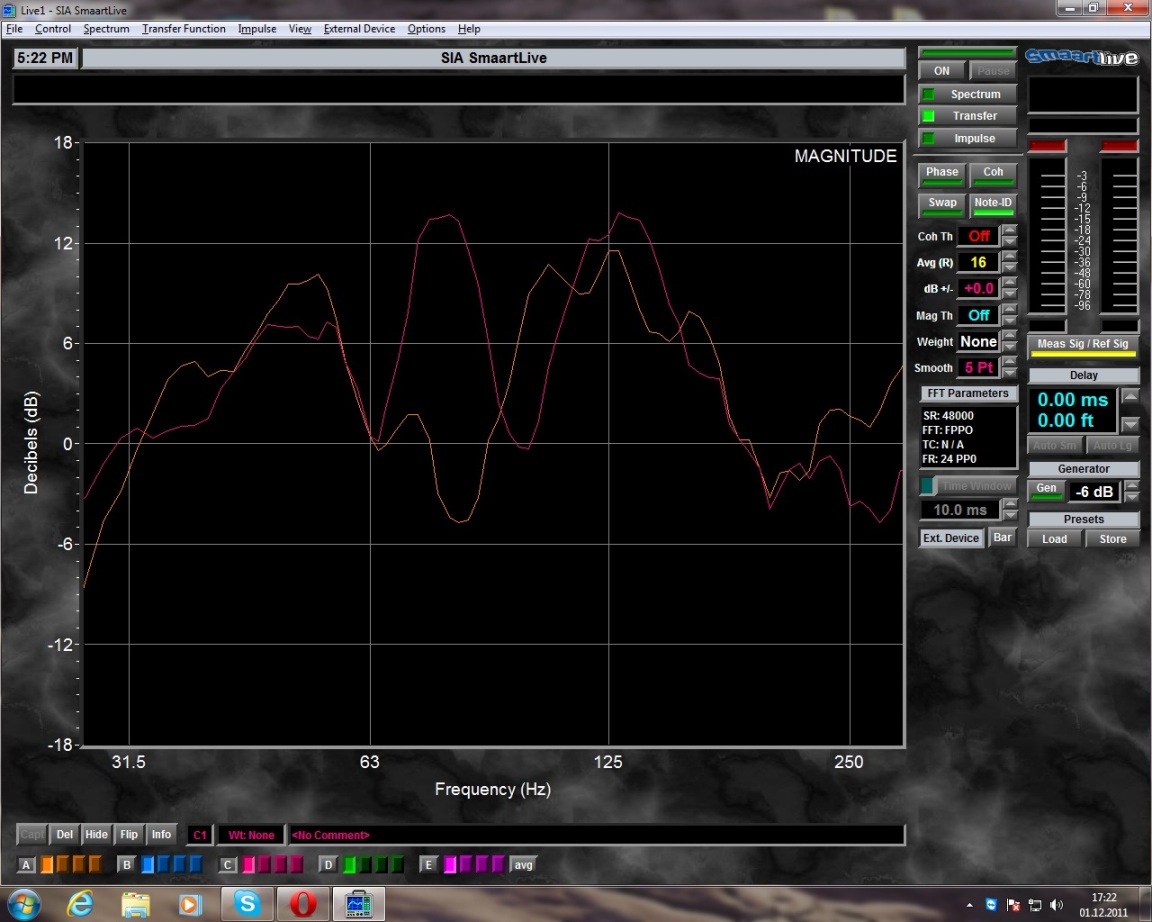Toggle the Phase display
Viewport: 1152px width, 922px height.
pyautogui.click(x=941, y=173)
